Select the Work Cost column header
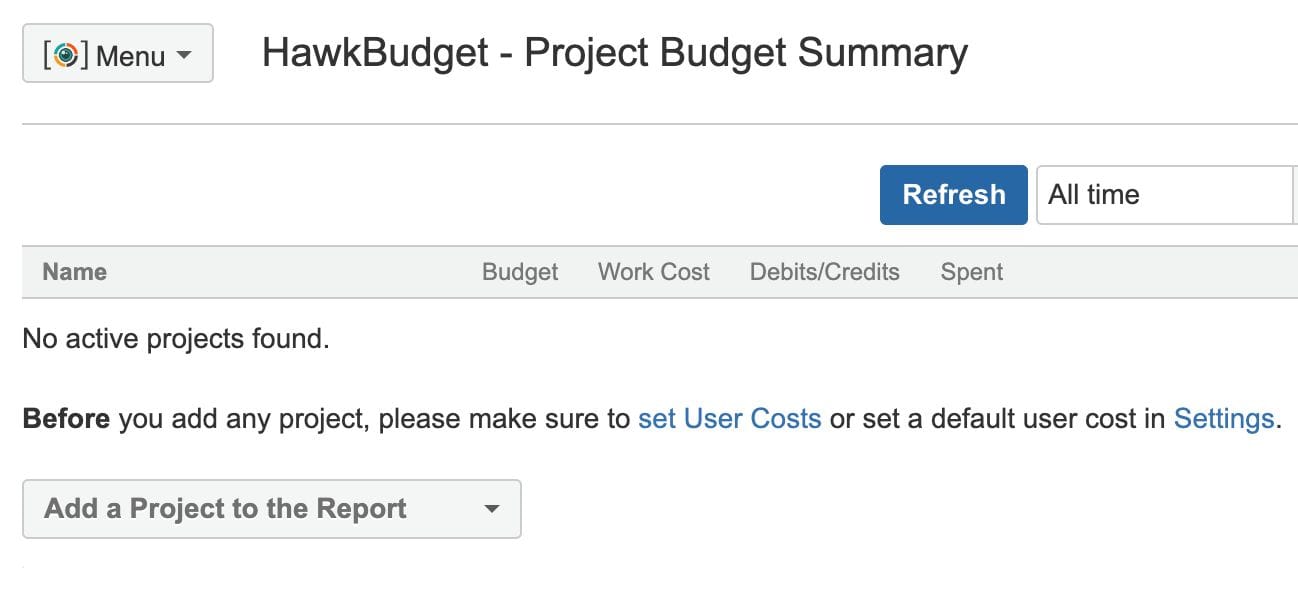Screen dimensions: 1298x600 tap(653, 272)
